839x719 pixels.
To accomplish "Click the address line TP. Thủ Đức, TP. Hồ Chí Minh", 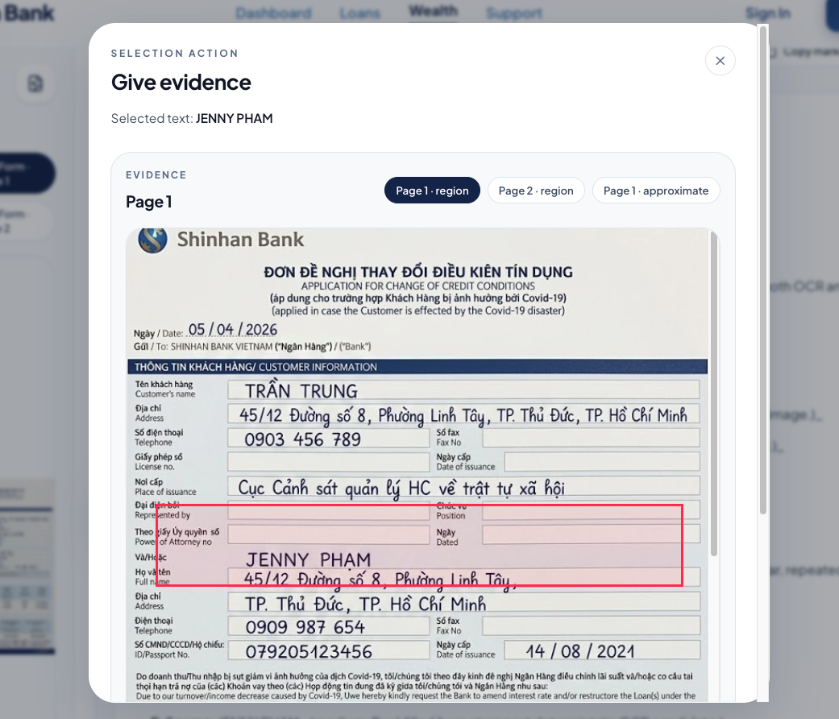I will [x=365, y=604].
